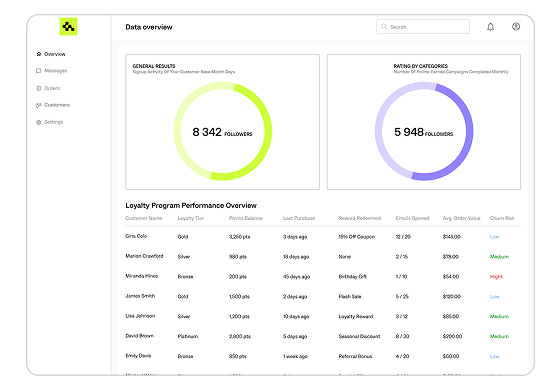Screen dimensions: 560x390
Task: Click the Loyalty Tier column header
Action: pos(191,218)
